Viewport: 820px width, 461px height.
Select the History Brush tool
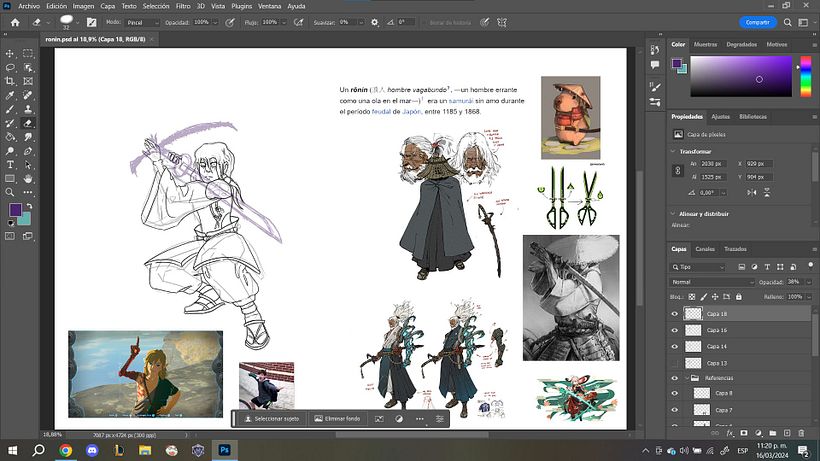click(10, 123)
